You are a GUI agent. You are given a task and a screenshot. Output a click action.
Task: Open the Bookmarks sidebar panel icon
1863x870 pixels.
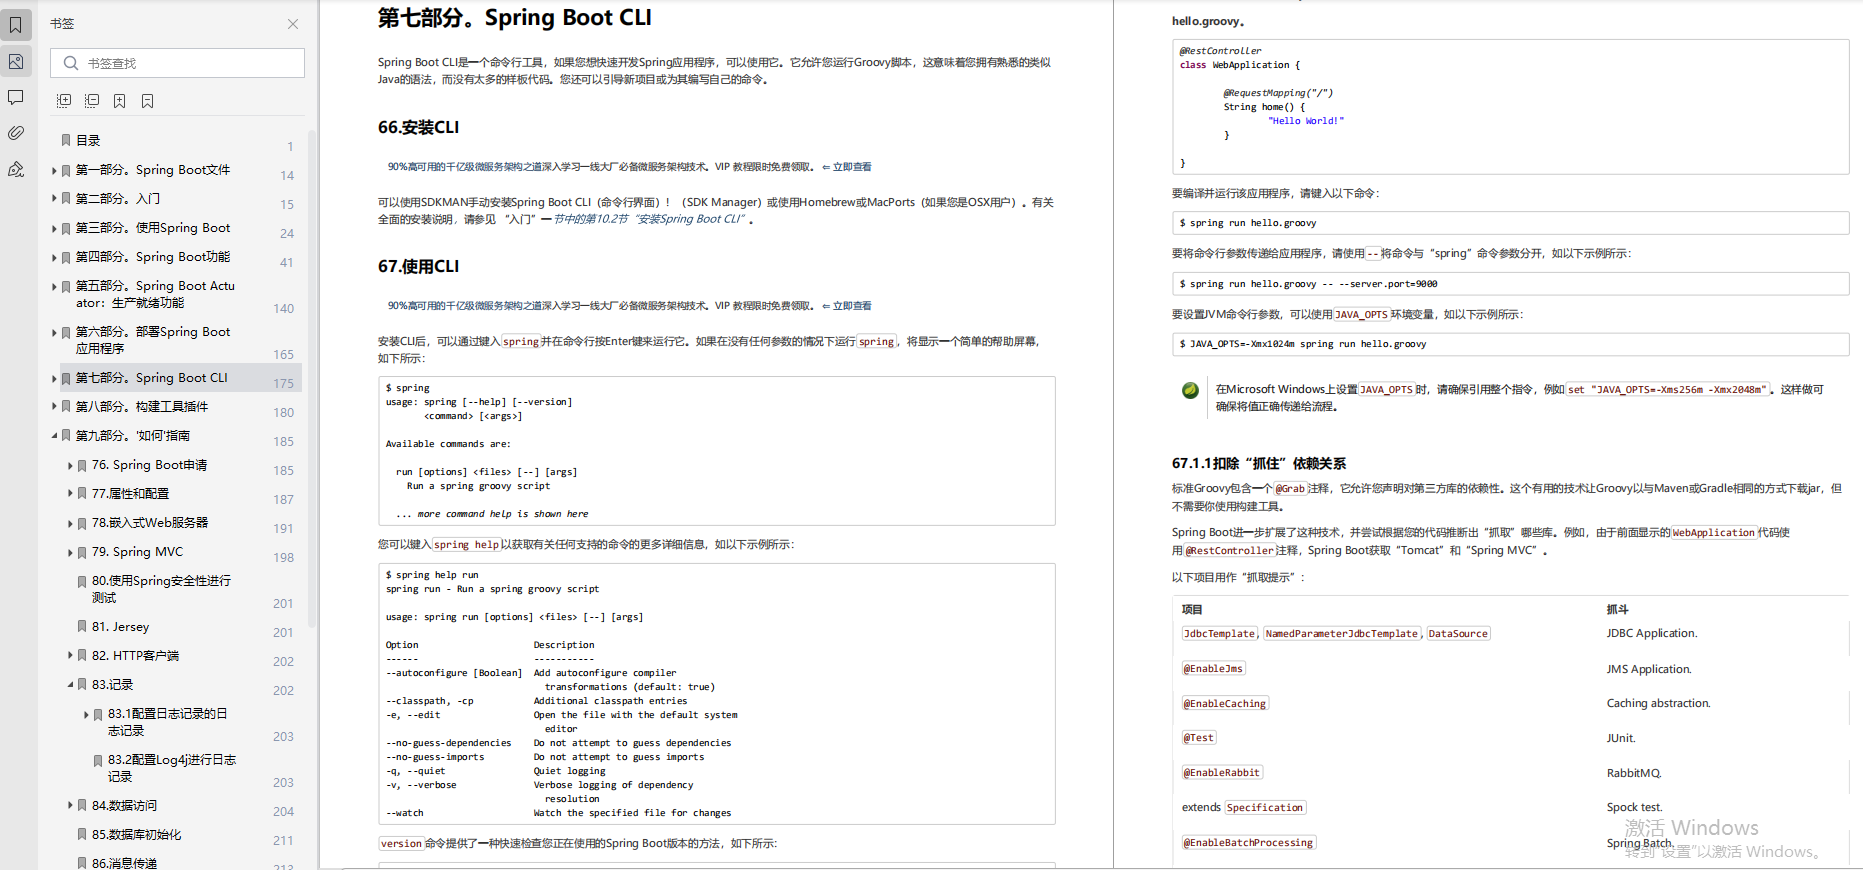pyautogui.click(x=16, y=25)
